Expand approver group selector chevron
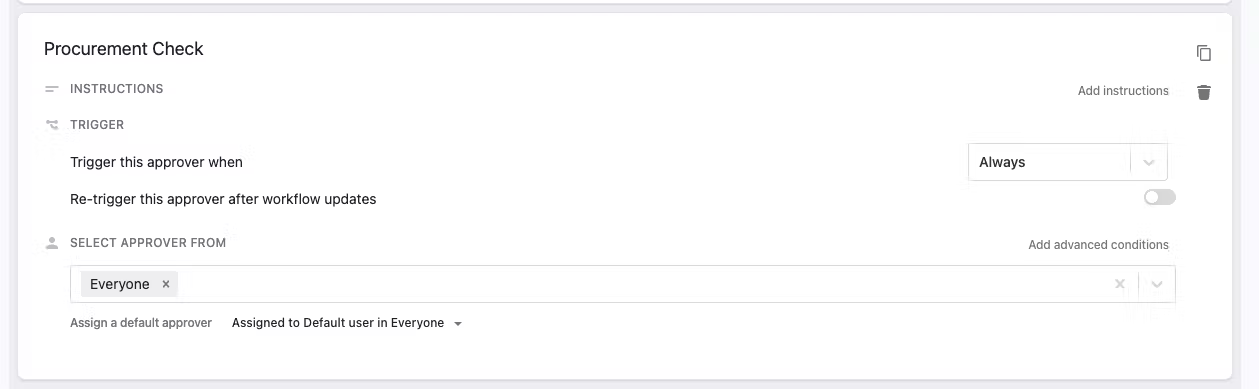The image size is (1259, 389). (1157, 284)
